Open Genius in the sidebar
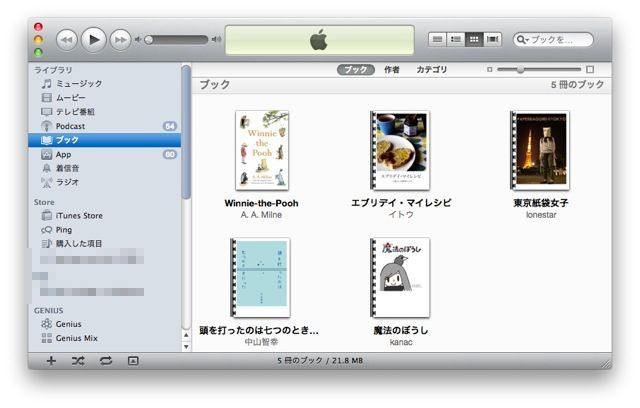 tap(105, 324)
